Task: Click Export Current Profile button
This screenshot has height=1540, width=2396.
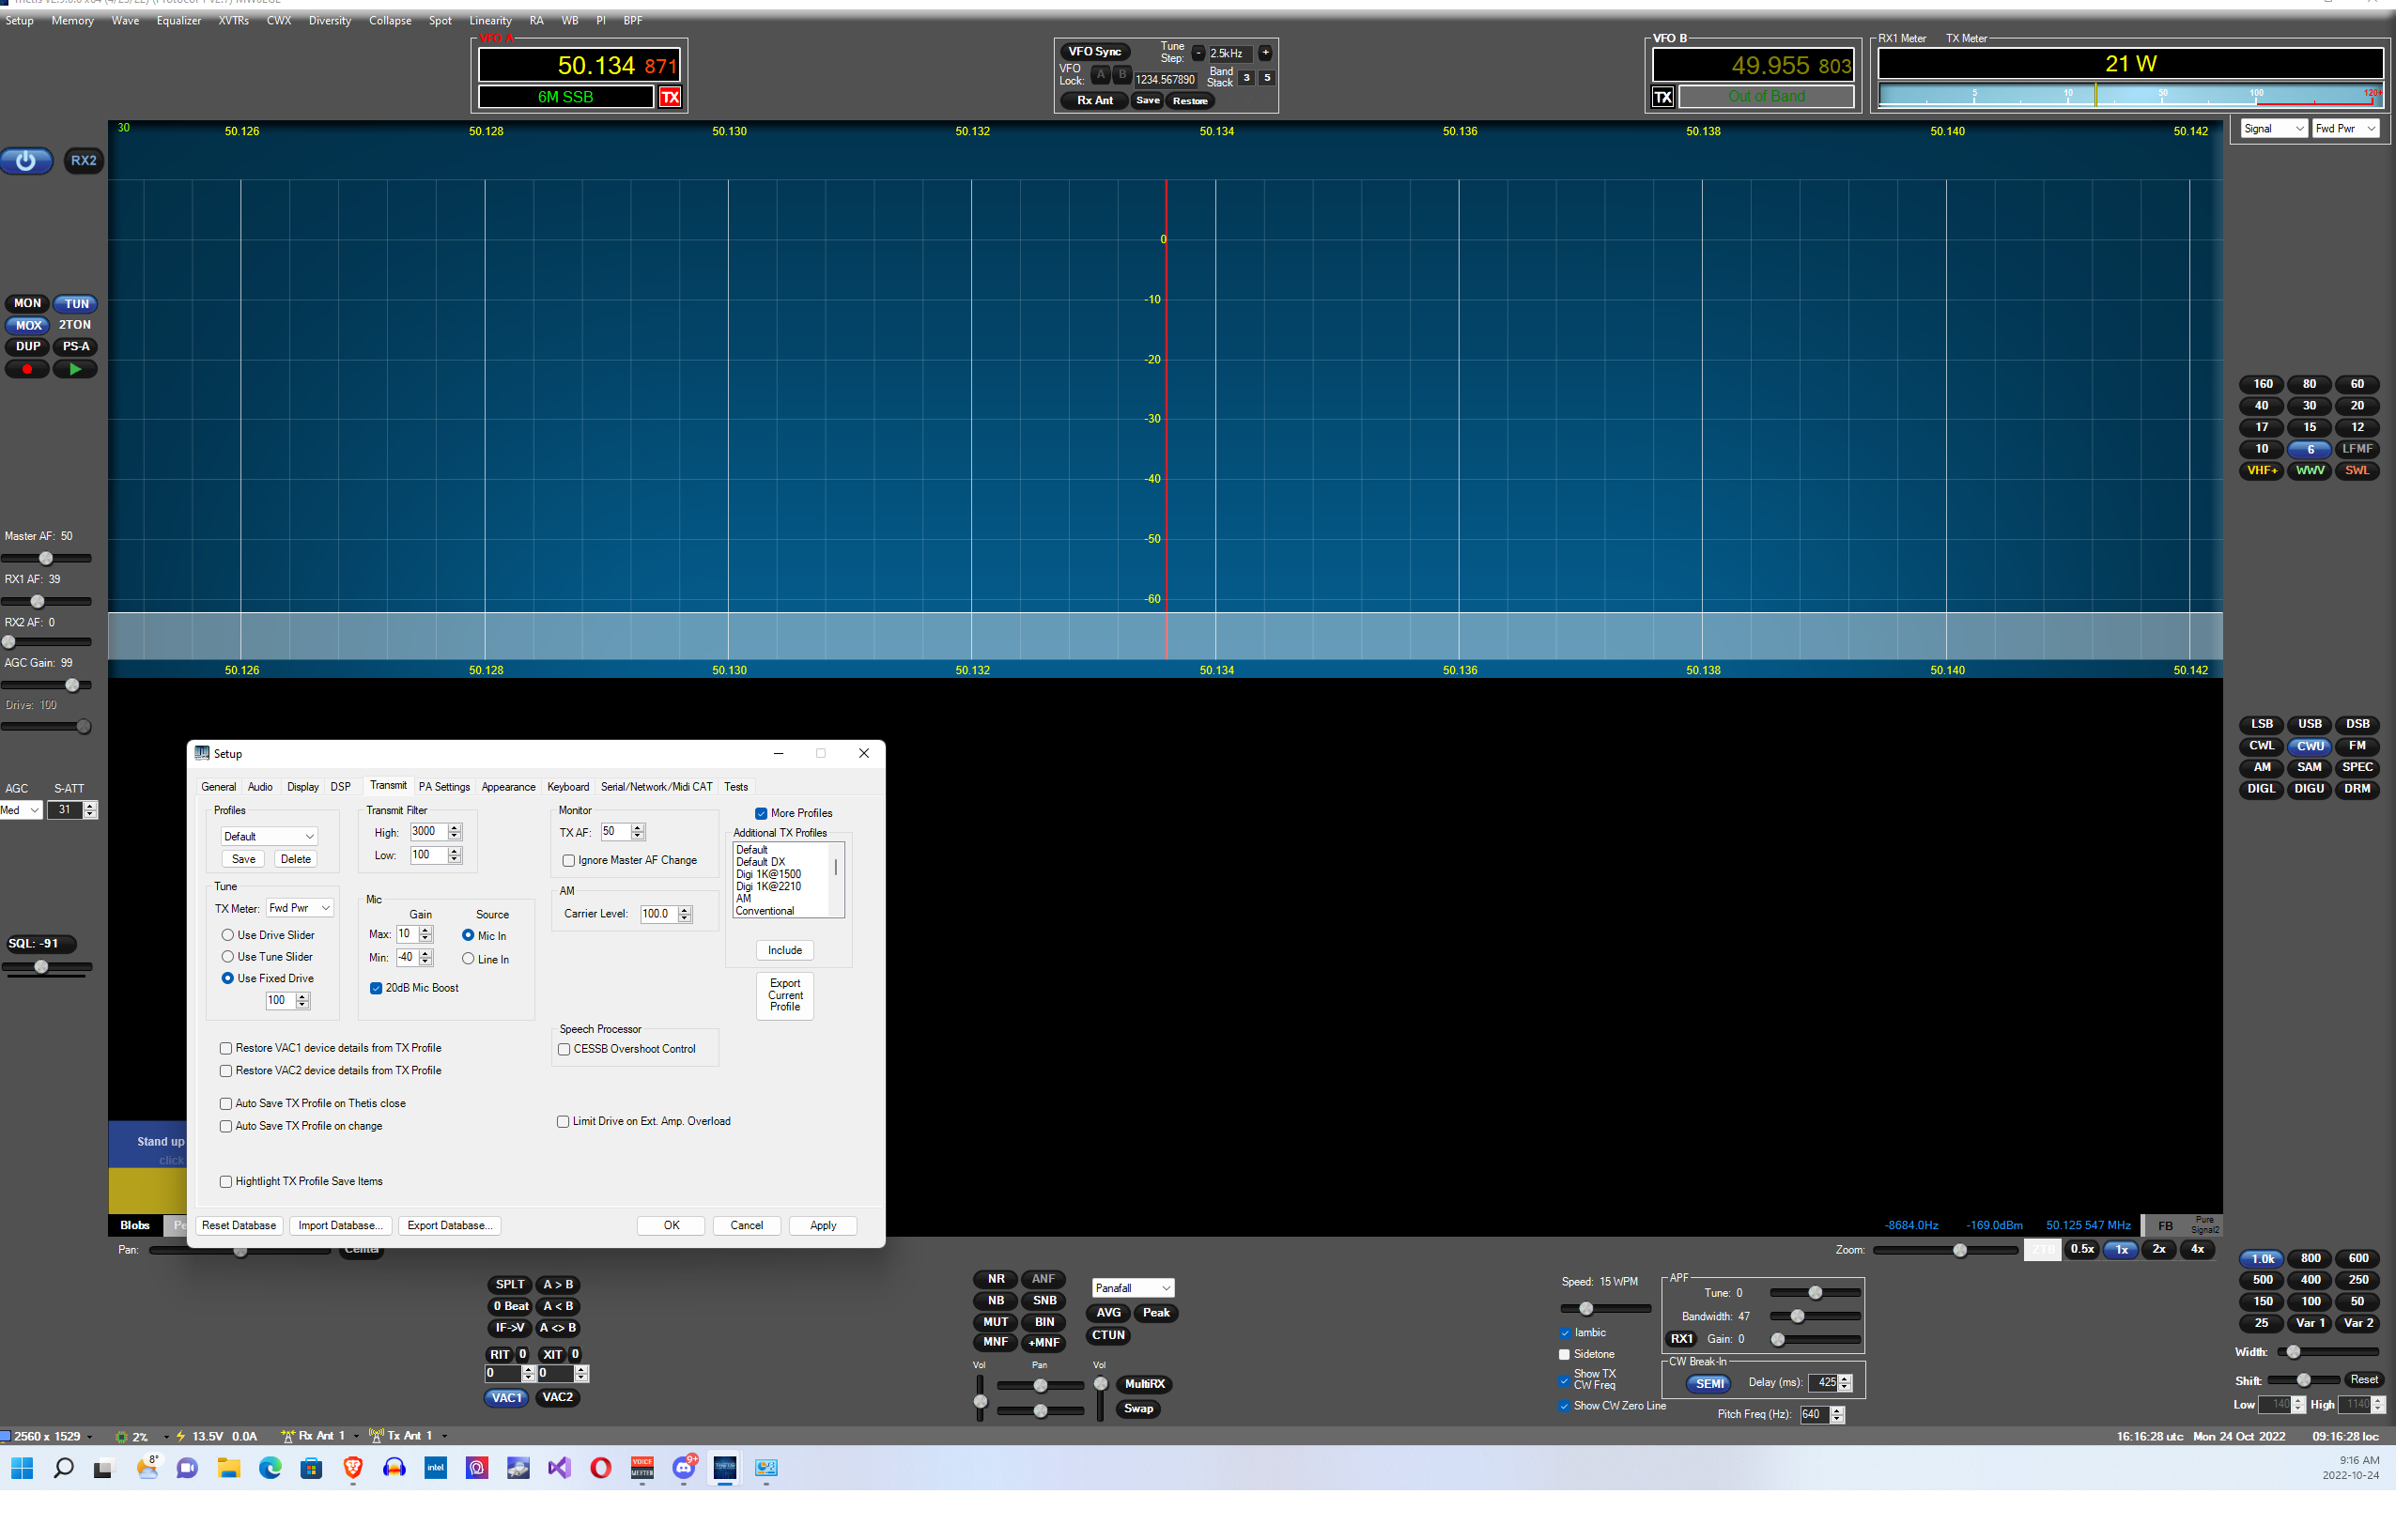Action: (785, 996)
